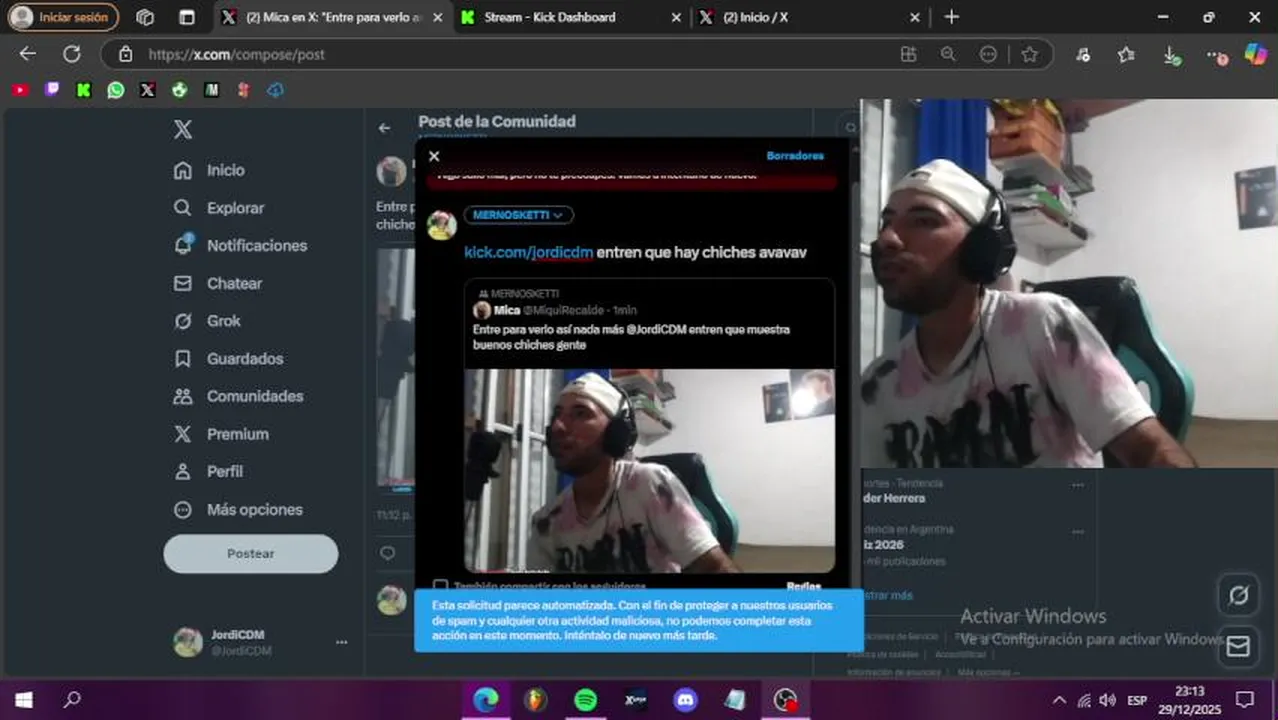Click the X logo in the sidebar
Screen dimensions: 1278x720
182,129
